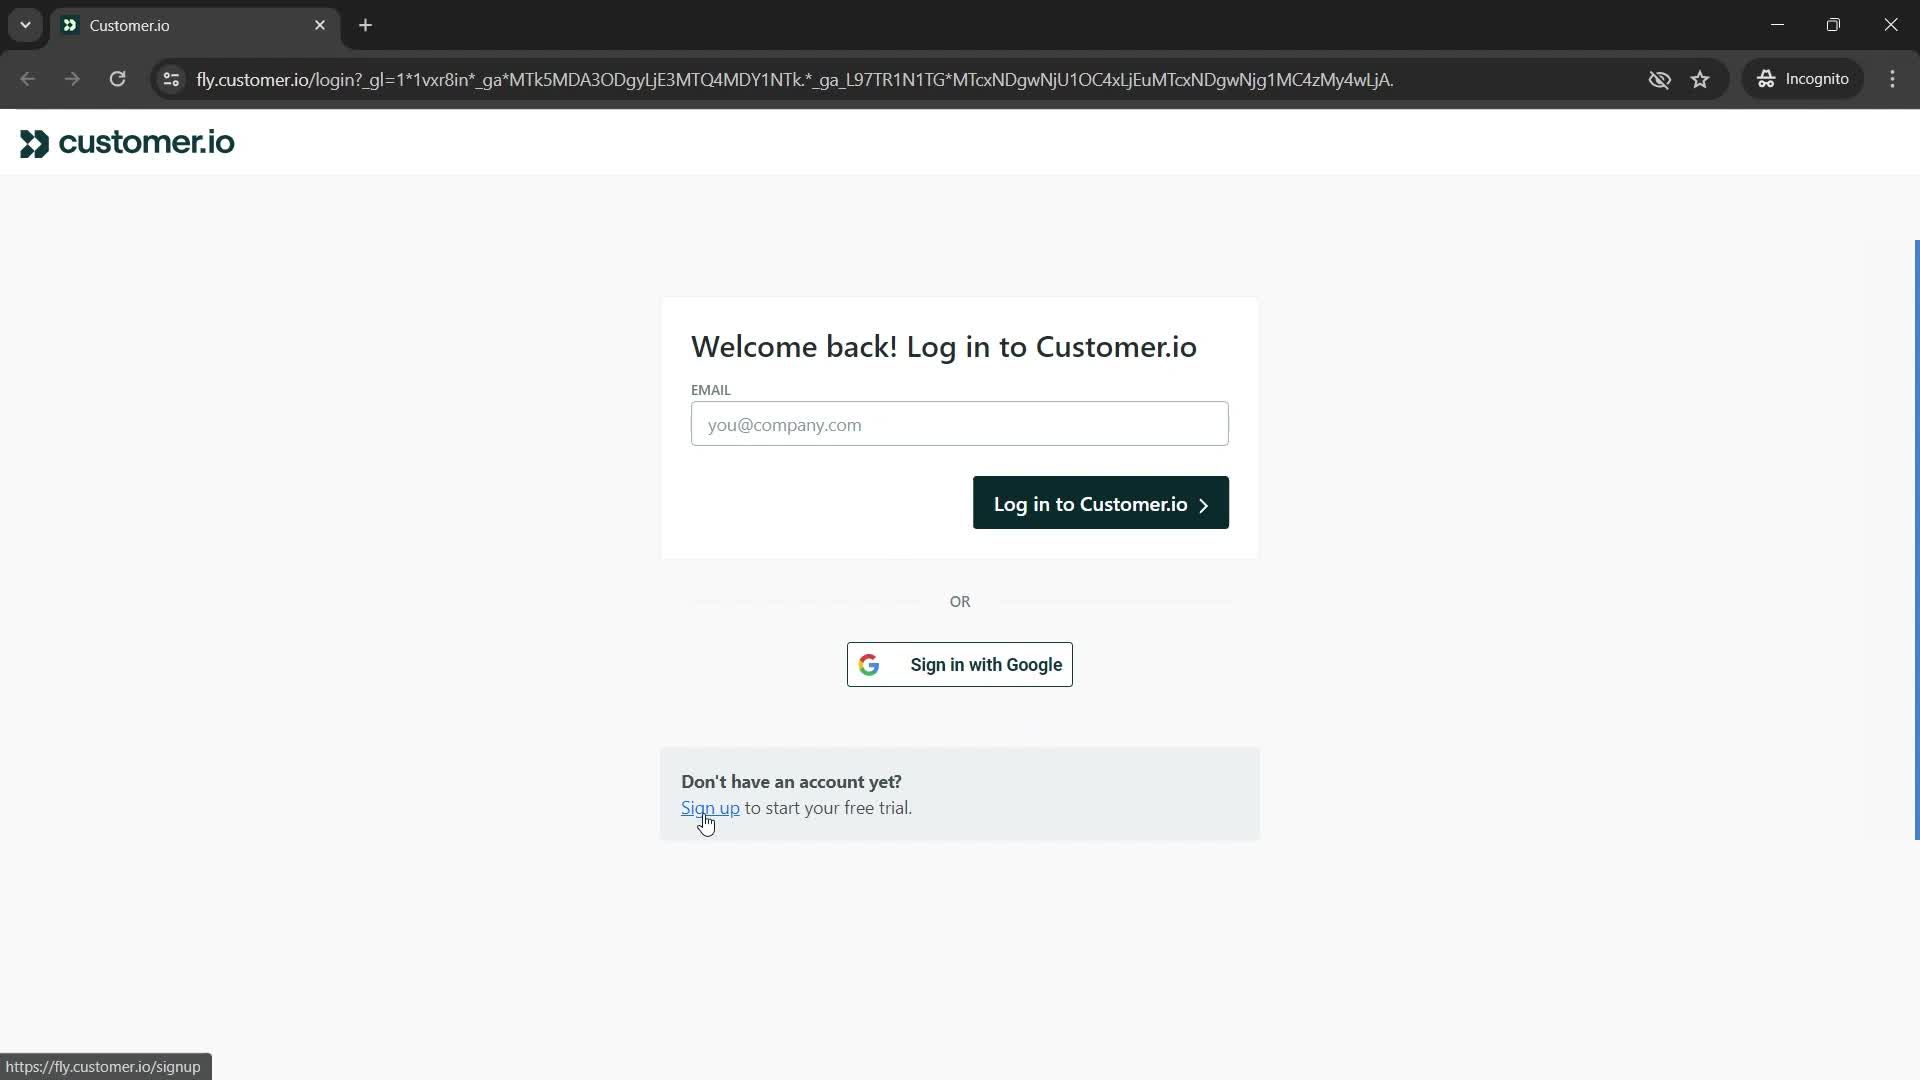Viewport: 1920px width, 1080px height.
Task: Click the Customer.io tab label
Action: [x=129, y=25]
